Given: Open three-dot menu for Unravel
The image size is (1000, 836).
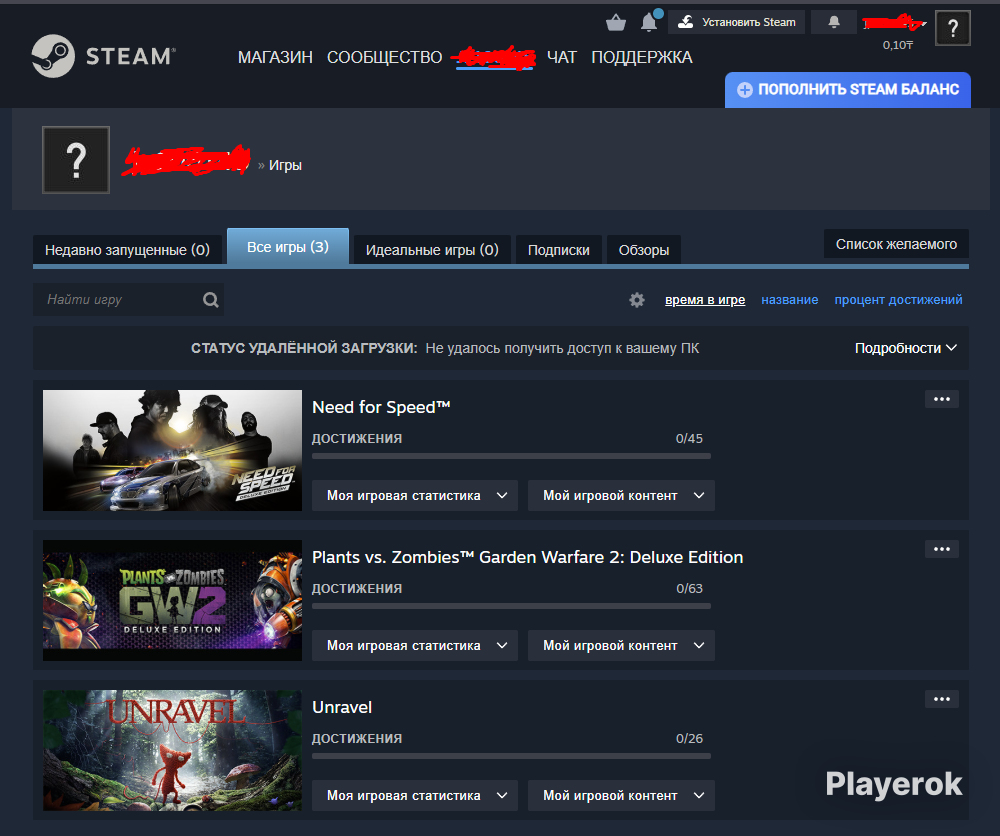Looking at the screenshot, I should (x=941, y=699).
